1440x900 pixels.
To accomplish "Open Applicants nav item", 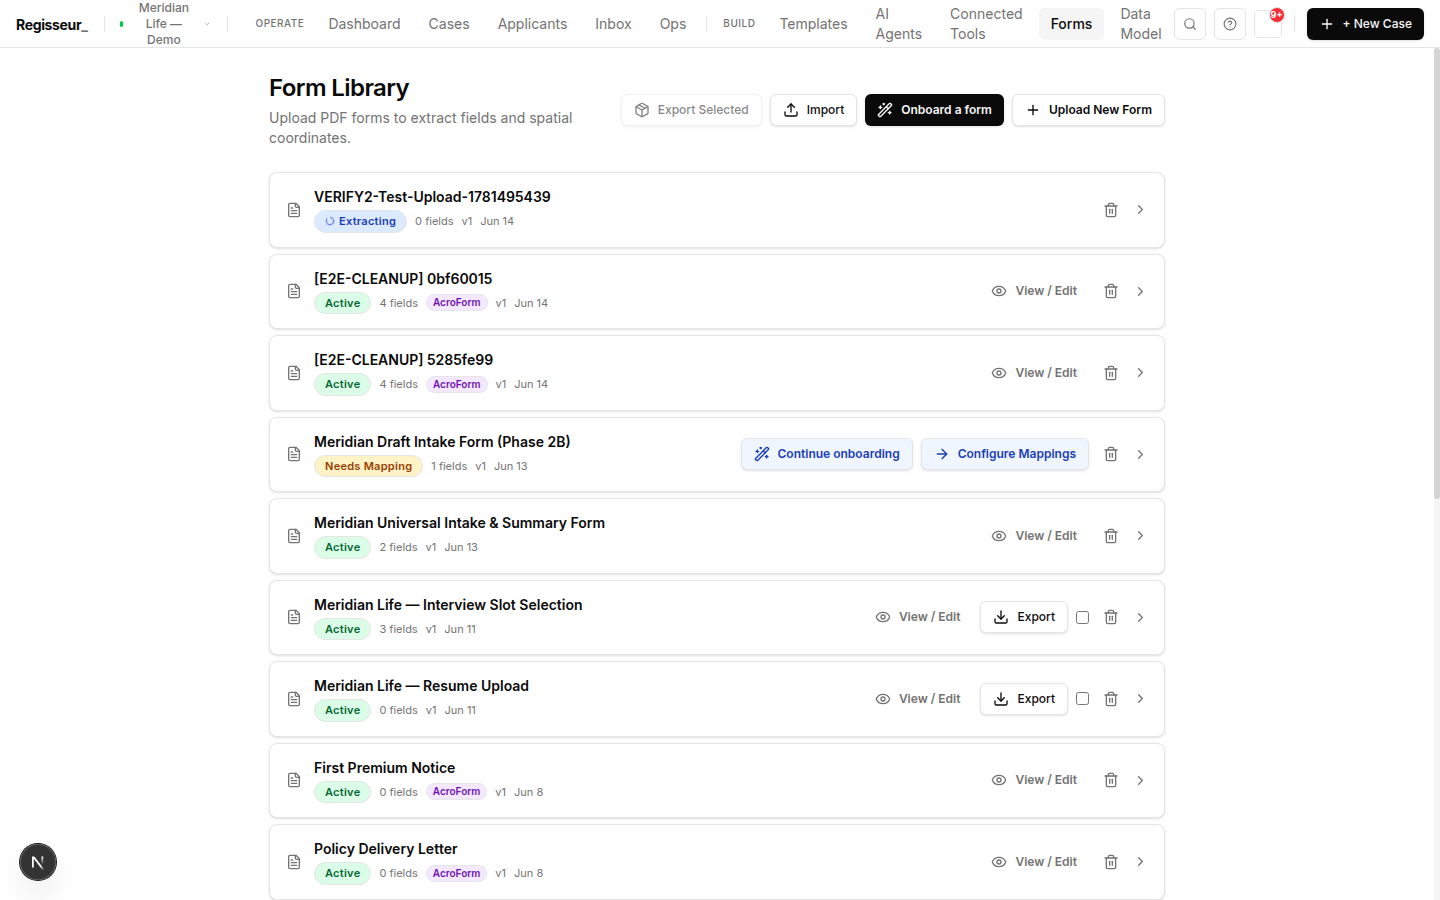I will tap(532, 24).
